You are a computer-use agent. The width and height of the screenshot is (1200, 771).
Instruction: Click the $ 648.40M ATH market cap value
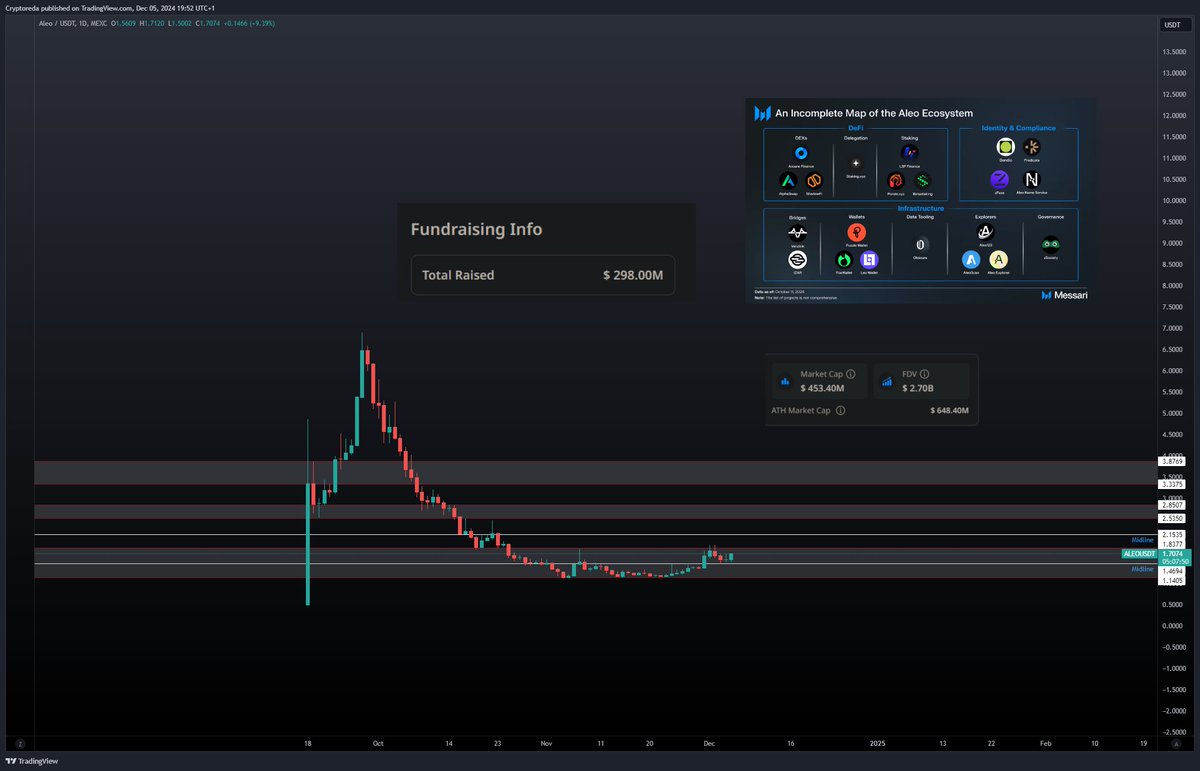point(949,410)
